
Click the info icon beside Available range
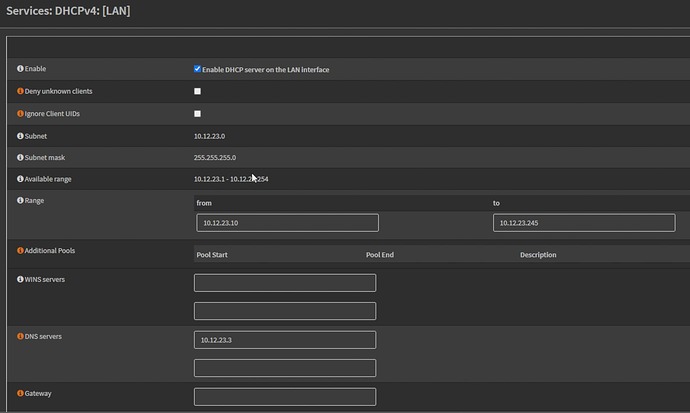(x=21, y=179)
